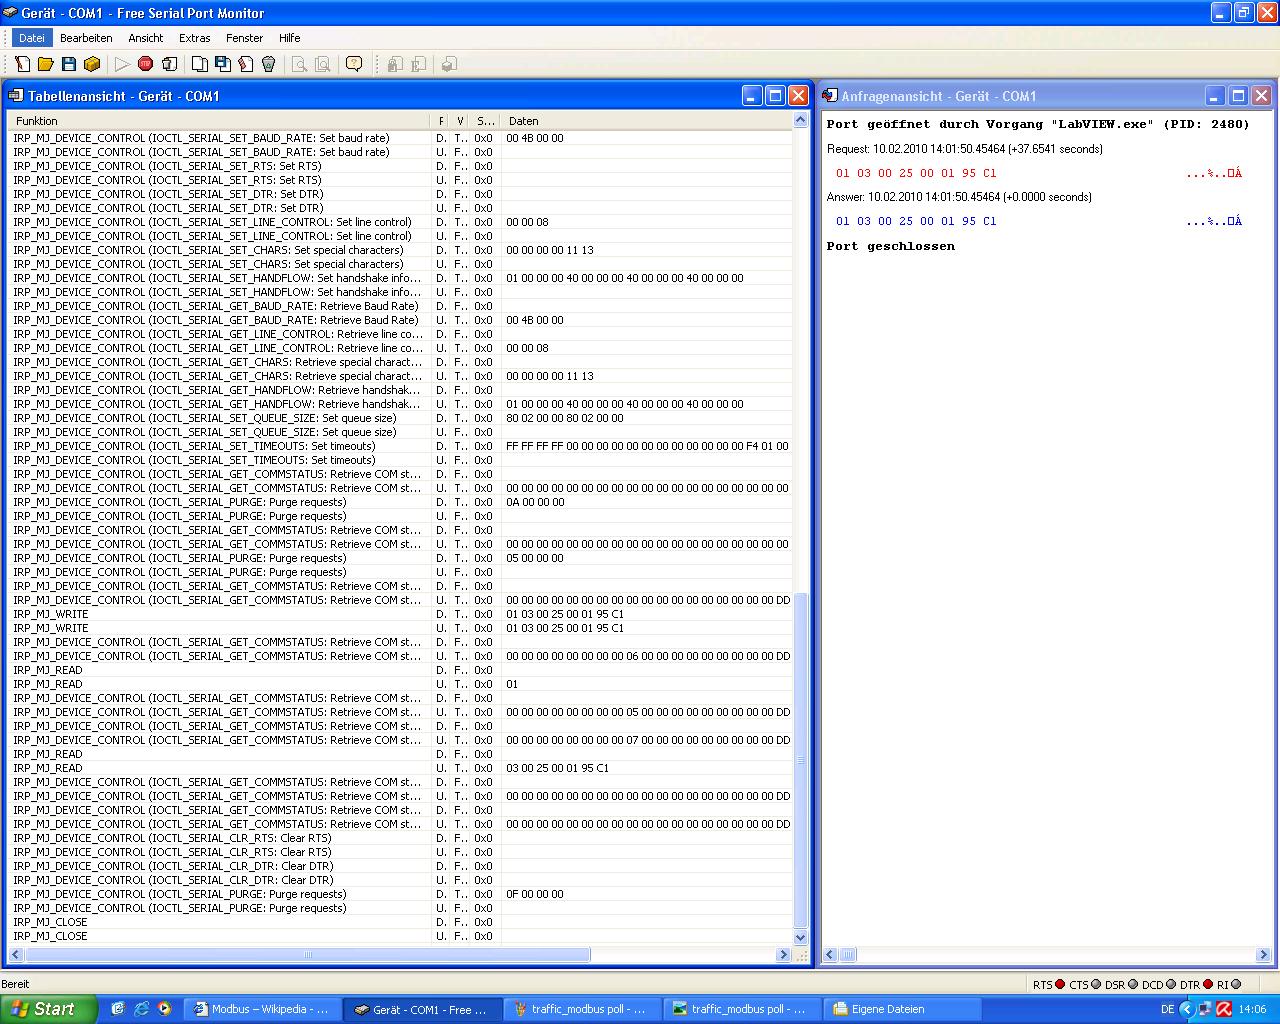1280x1024 pixels.
Task: Click the S... status column header
Action: (x=485, y=121)
